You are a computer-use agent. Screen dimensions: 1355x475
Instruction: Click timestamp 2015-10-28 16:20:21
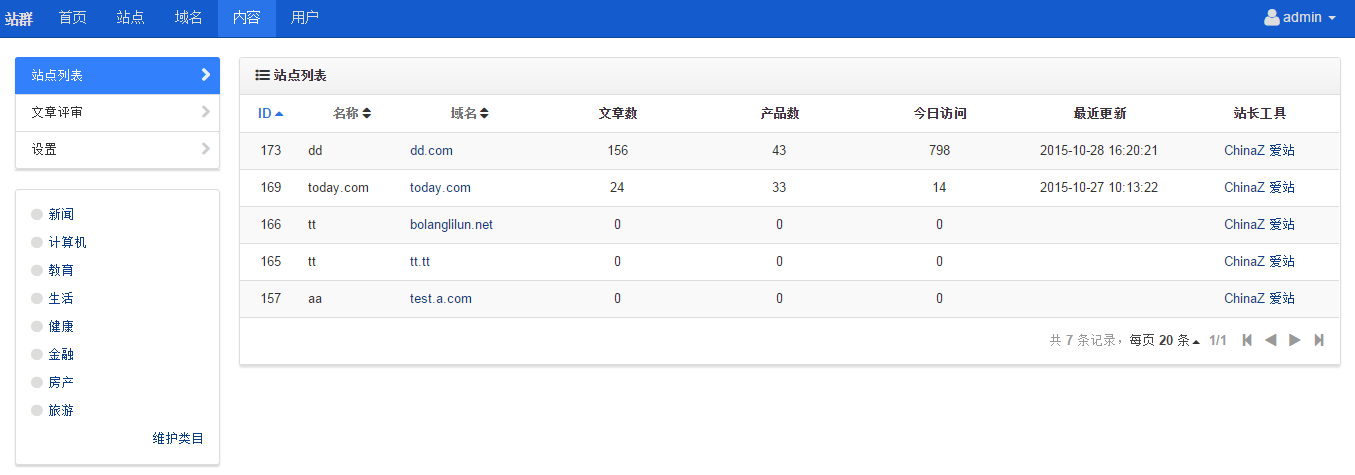[1099, 150]
